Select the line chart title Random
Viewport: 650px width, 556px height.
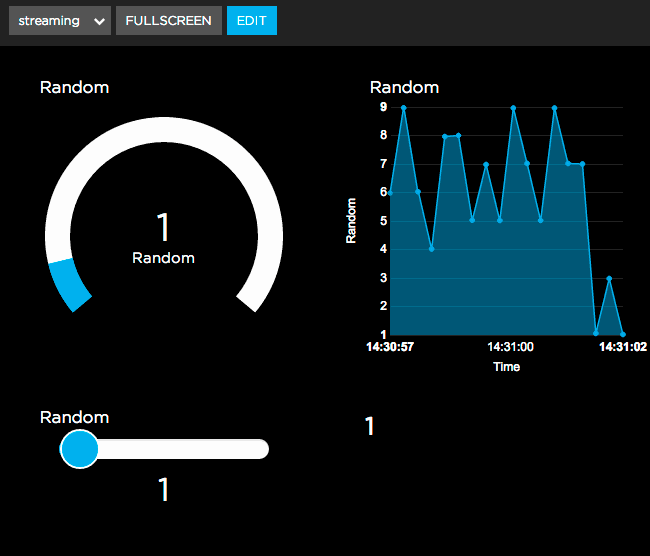click(404, 87)
